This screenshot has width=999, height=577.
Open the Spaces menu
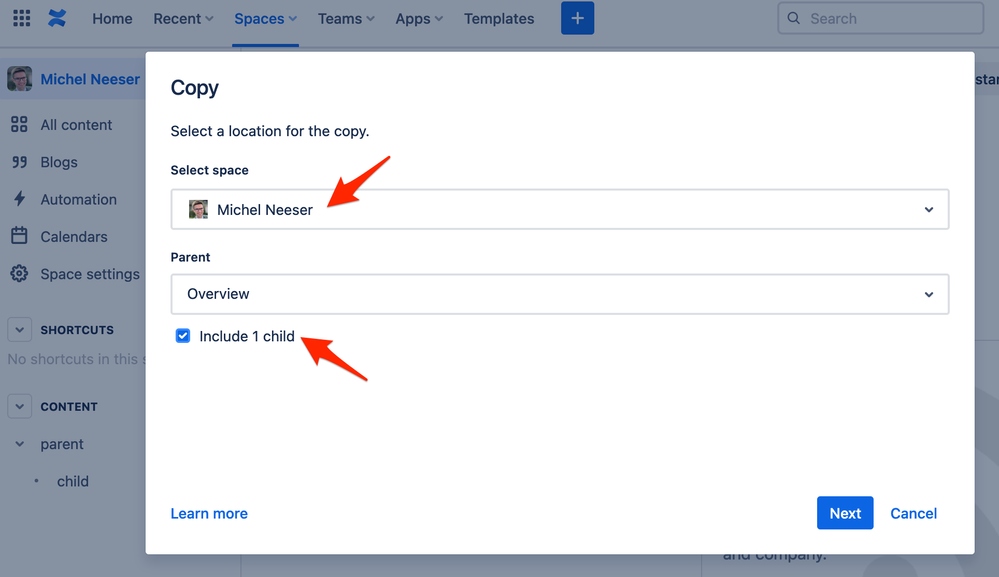pos(265,18)
